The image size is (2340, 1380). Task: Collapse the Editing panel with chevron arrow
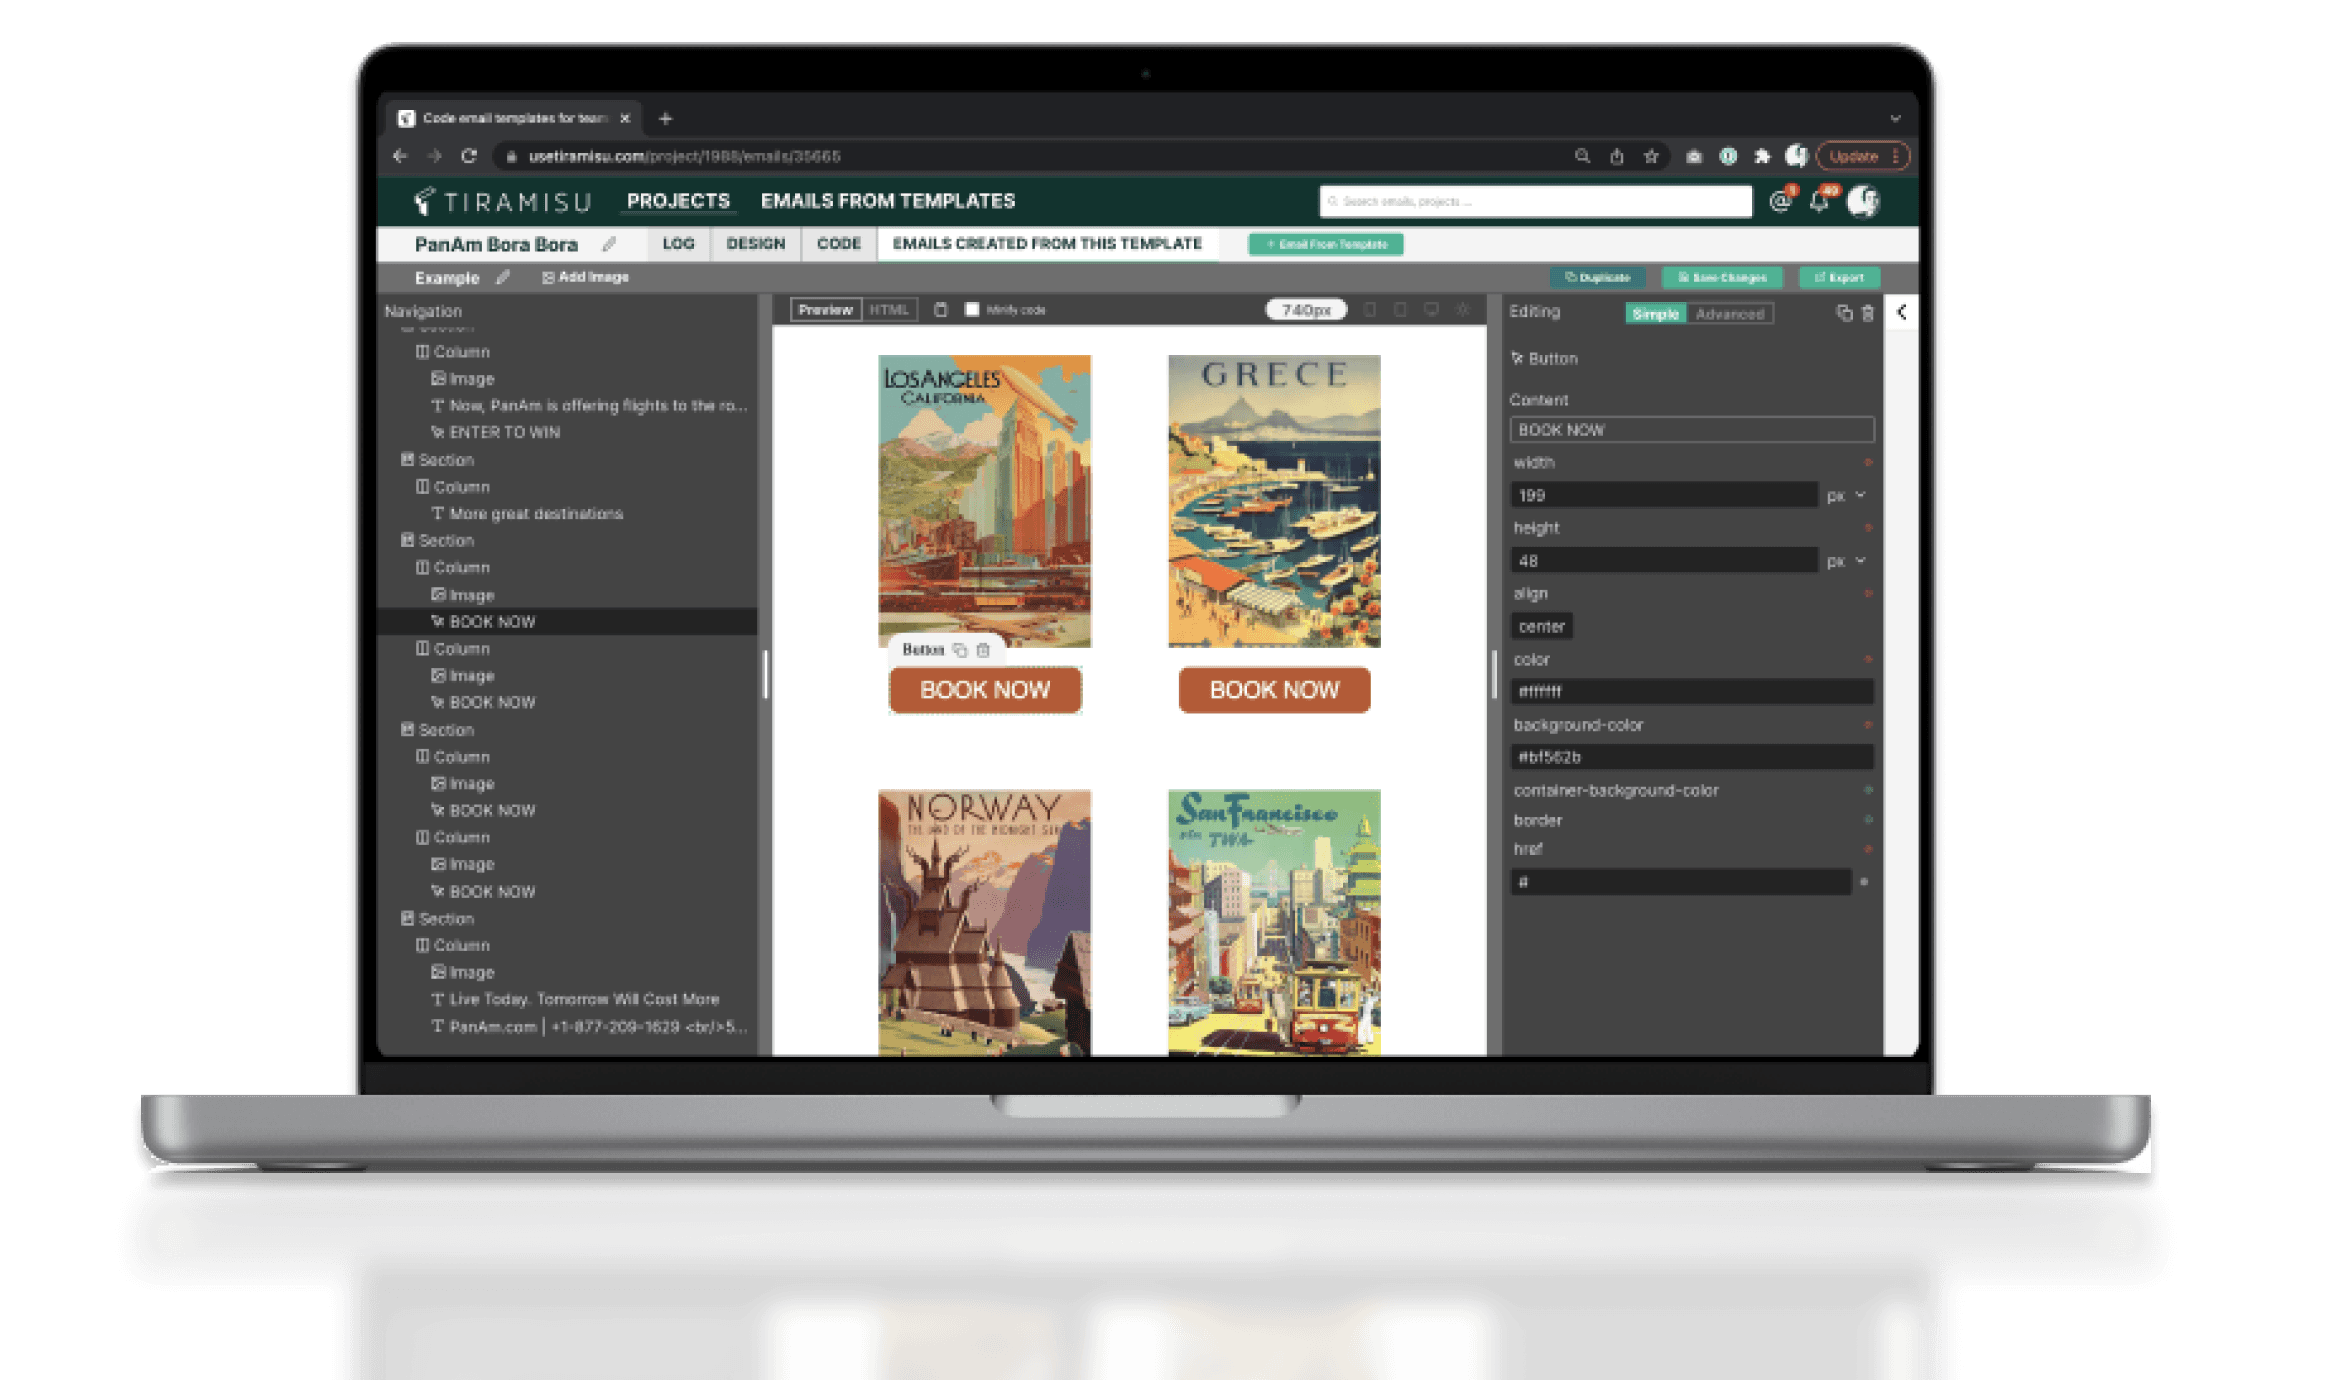[x=1901, y=312]
